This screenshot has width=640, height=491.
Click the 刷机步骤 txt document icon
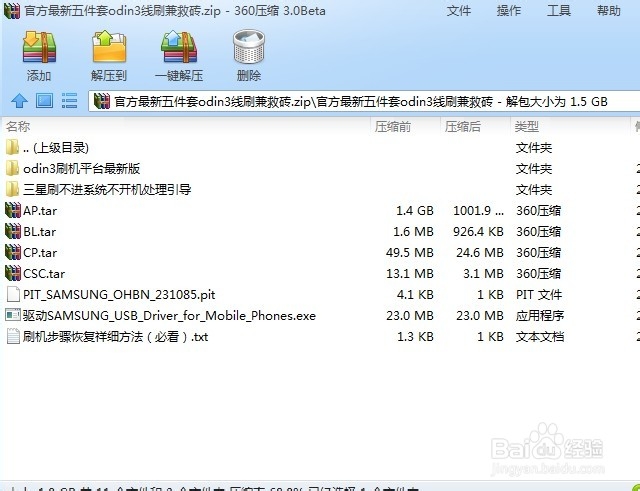tap(13, 336)
